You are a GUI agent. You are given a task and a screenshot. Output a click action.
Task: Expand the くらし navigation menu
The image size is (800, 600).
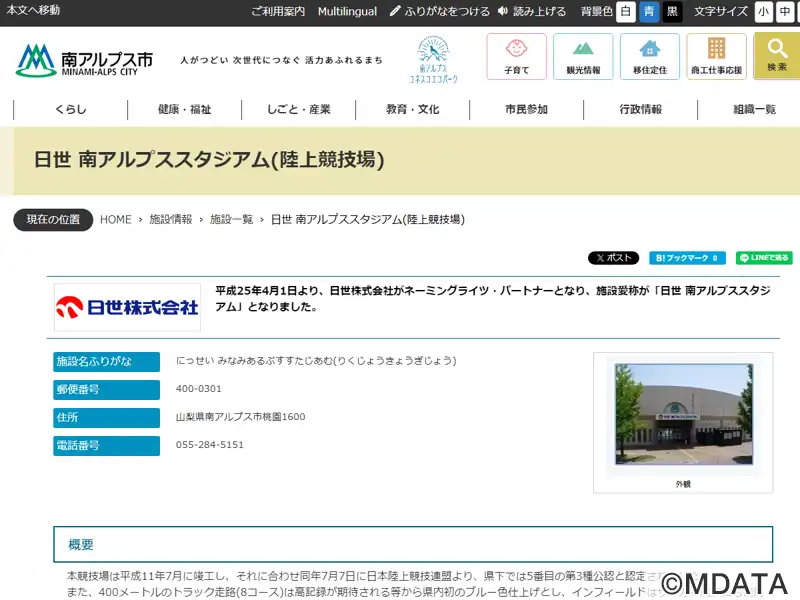(71, 110)
